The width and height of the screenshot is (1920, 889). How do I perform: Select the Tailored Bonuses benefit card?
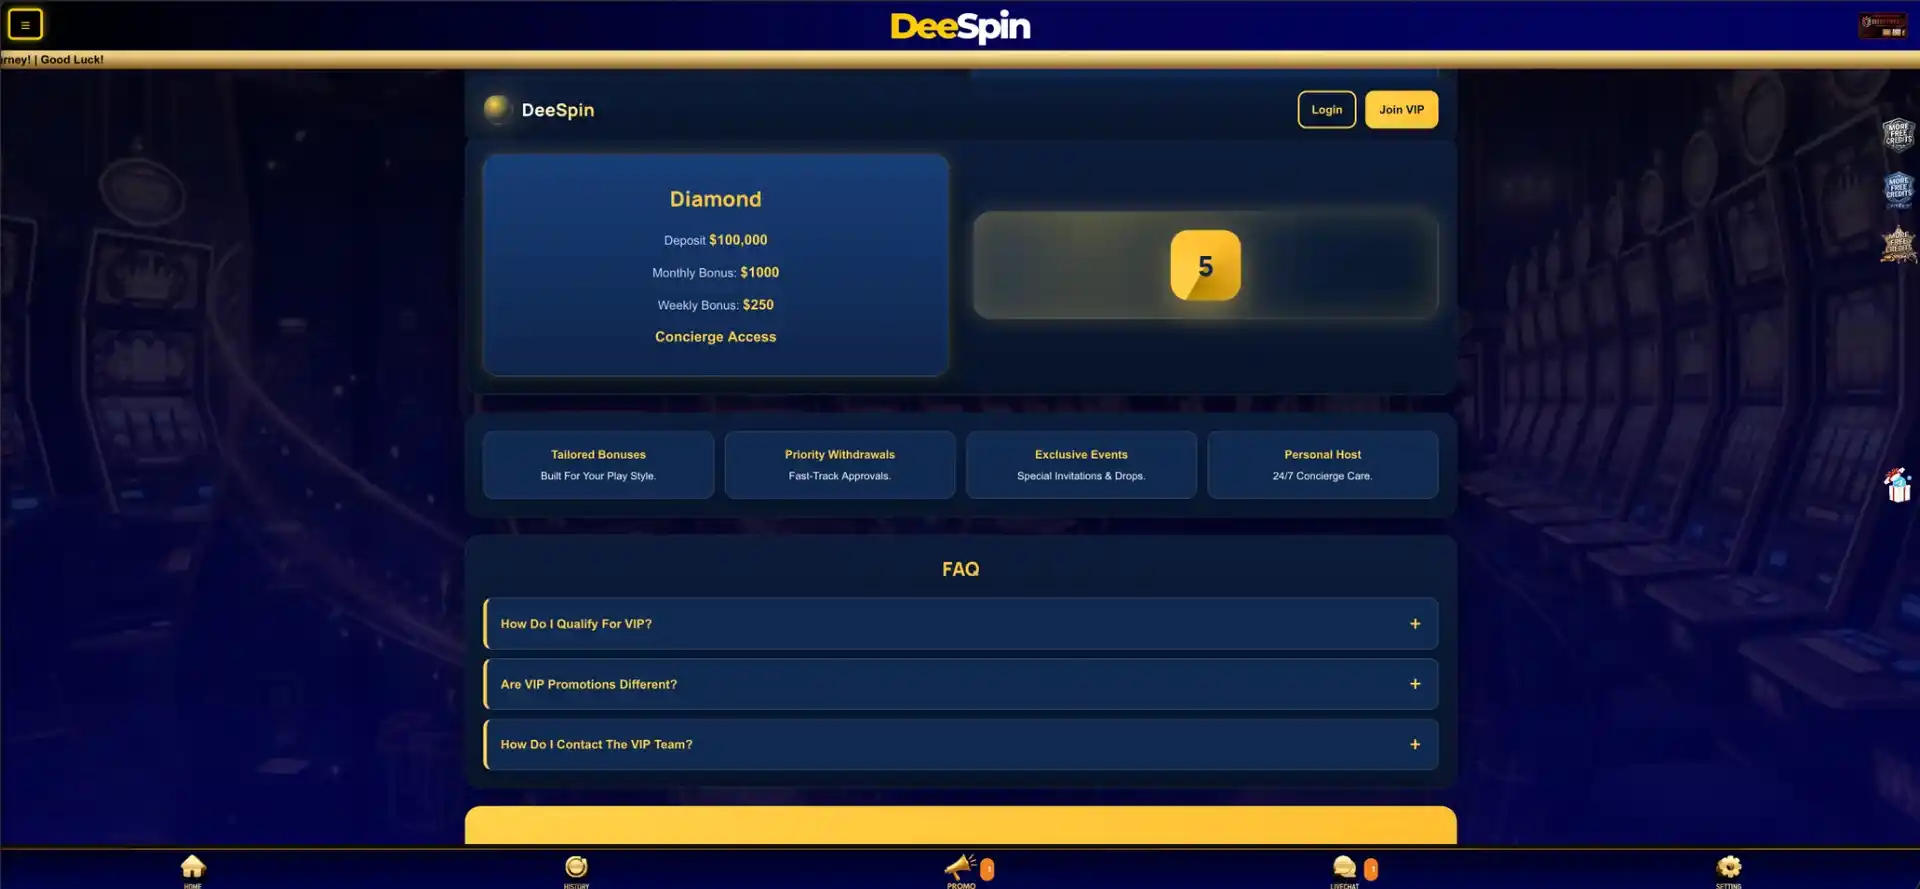[598, 465]
